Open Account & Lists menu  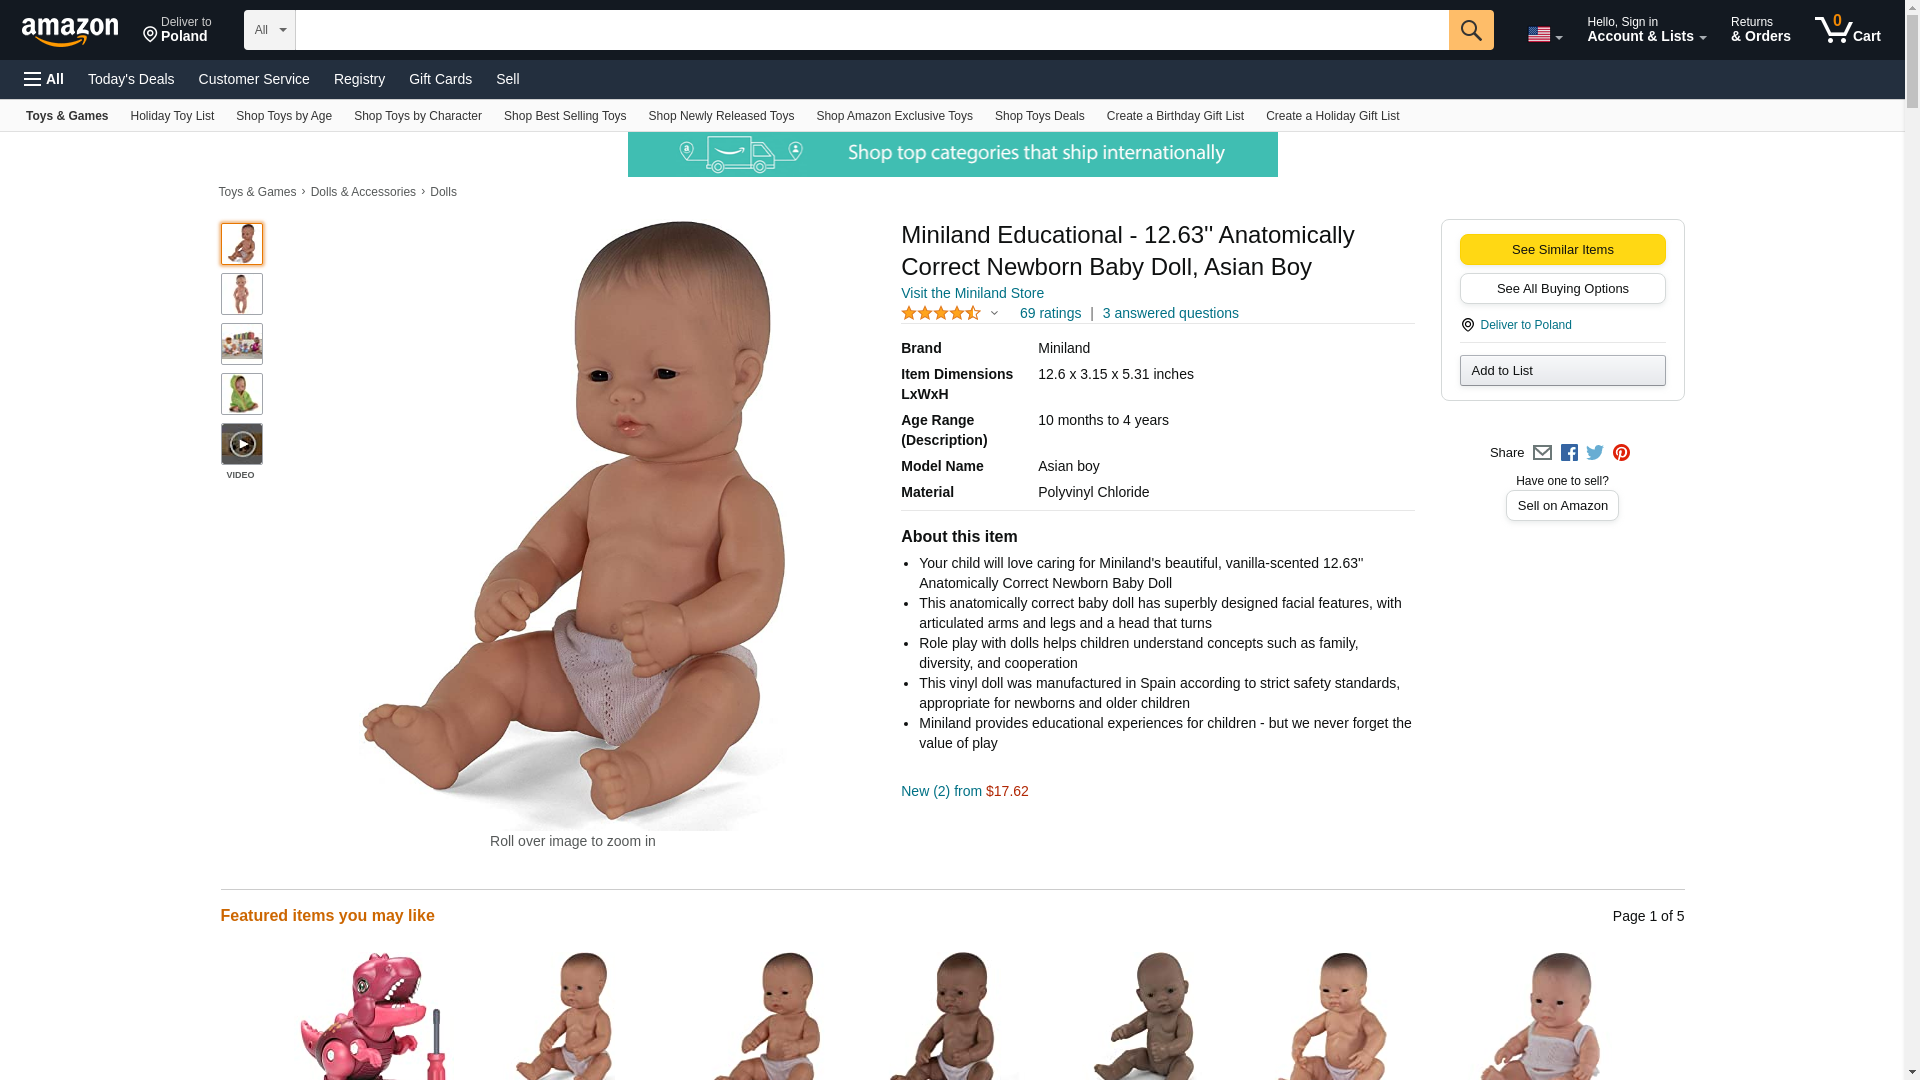[1646, 30]
